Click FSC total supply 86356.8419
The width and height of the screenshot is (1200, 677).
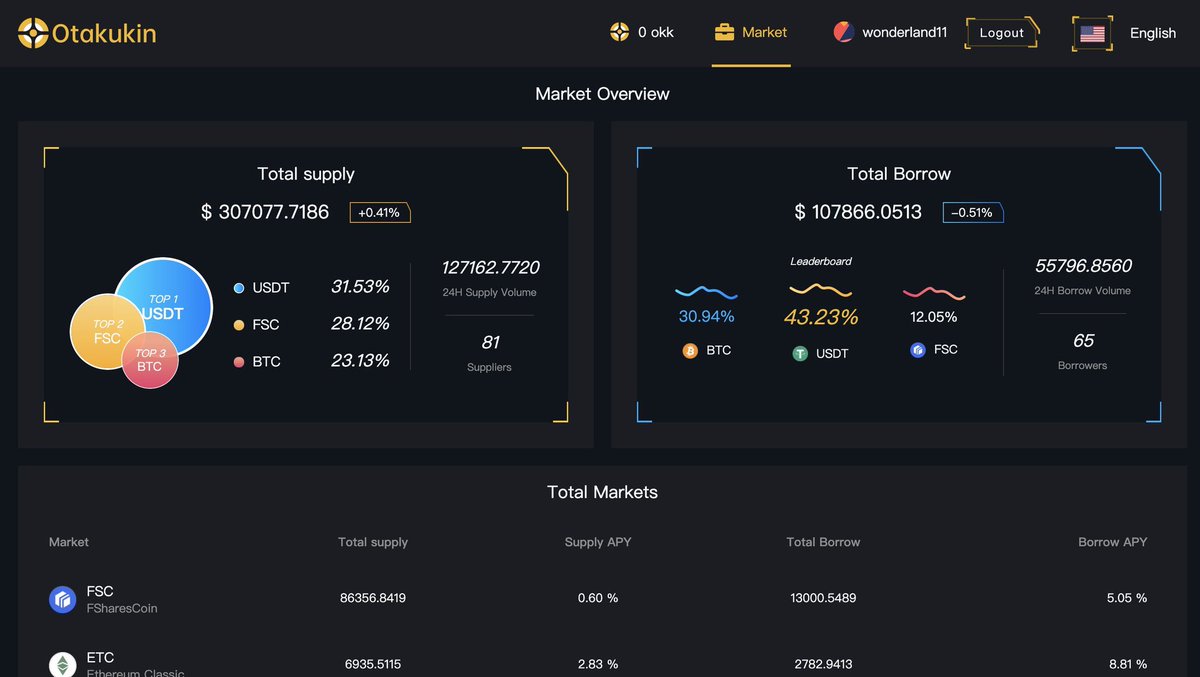tap(373, 598)
